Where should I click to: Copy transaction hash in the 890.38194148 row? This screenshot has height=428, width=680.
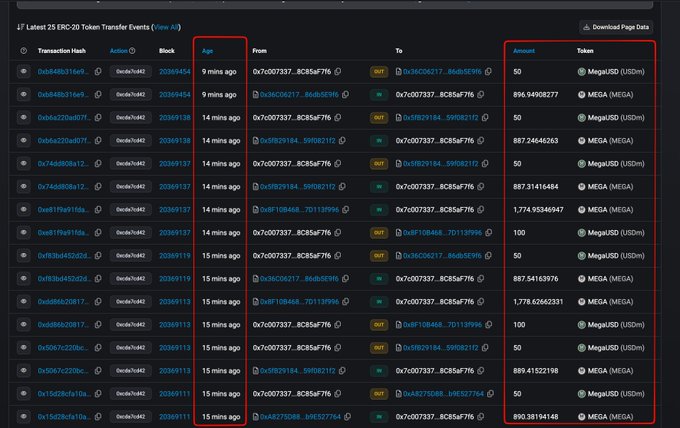coord(98,417)
